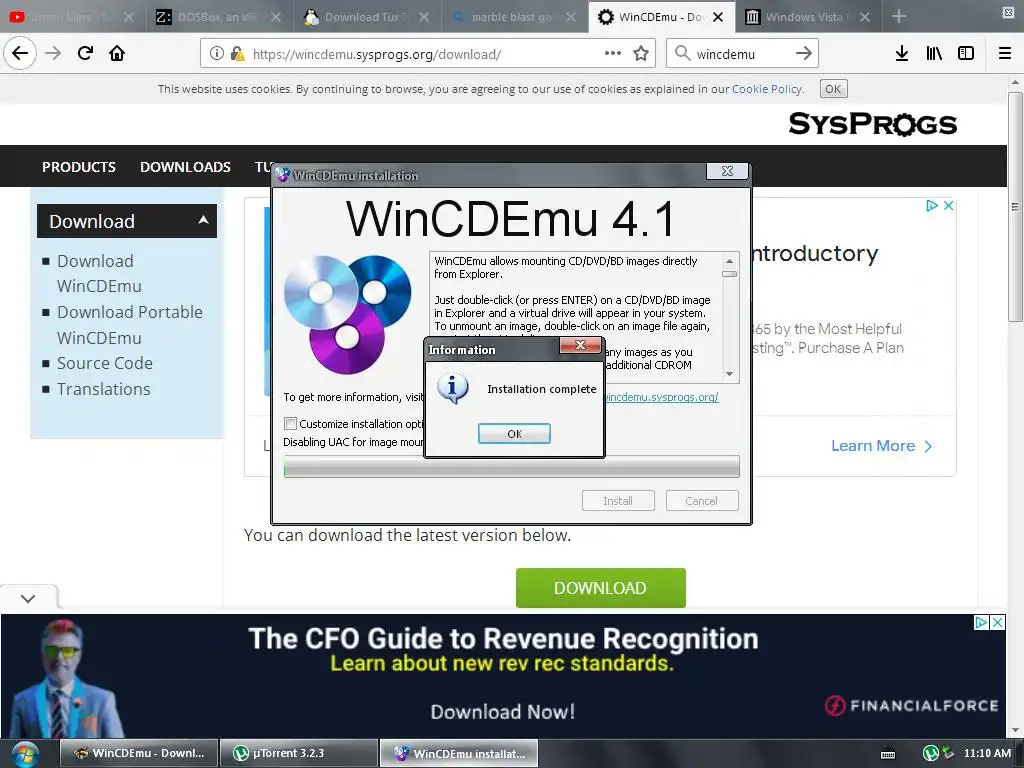Viewport: 1024px width, 768px height.
Task: Click the wincdemu.sysprogs.org link in the installer
Action: 661,397
